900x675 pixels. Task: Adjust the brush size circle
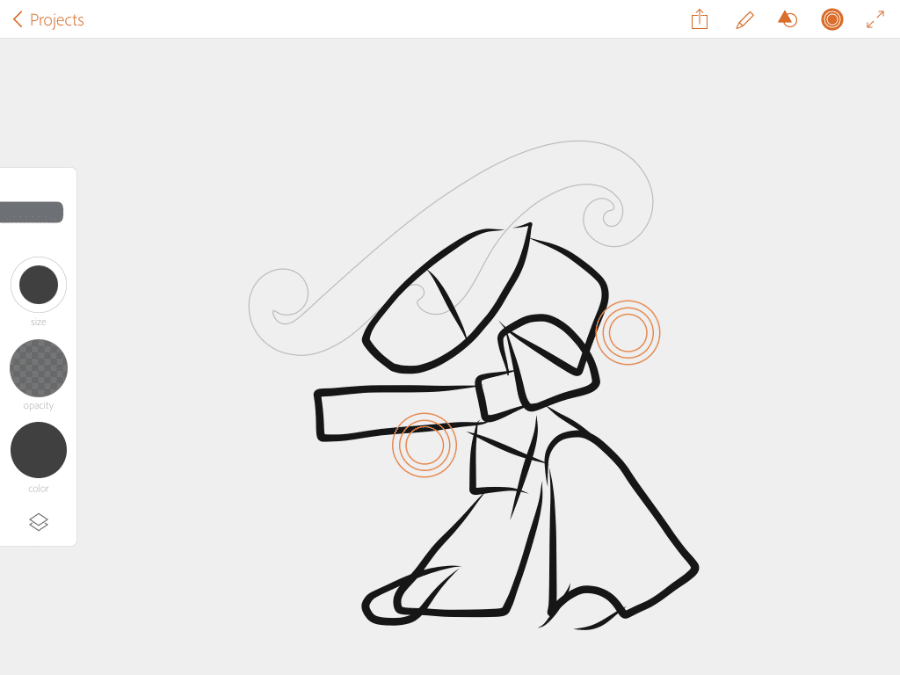click(x=38, y=284)
